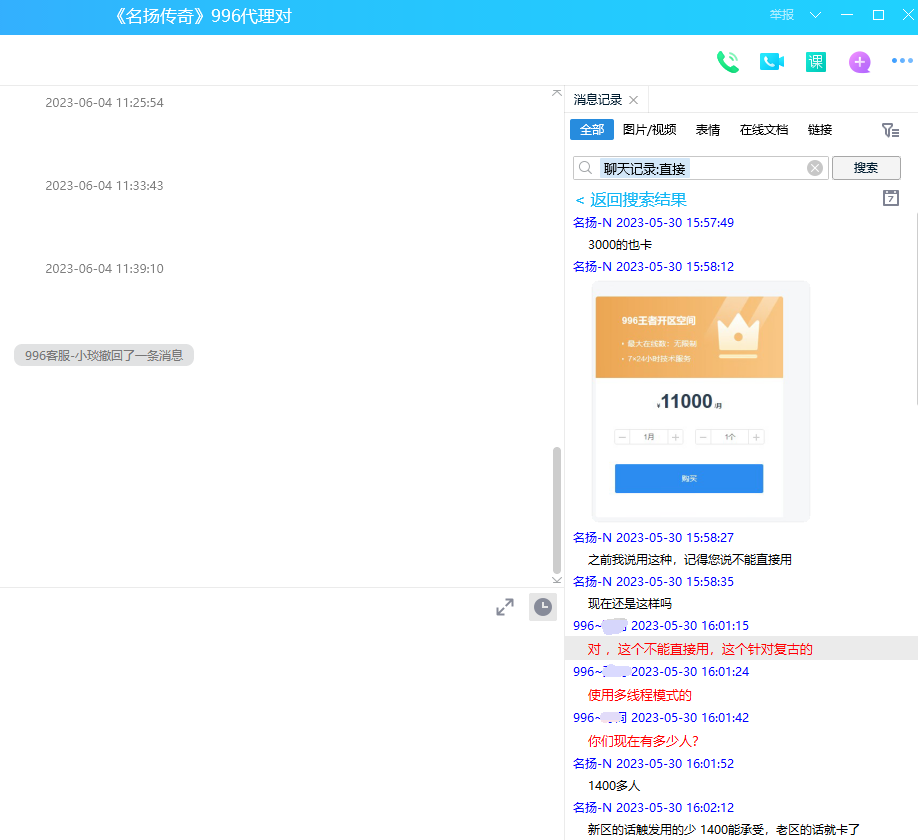The height and width of the screenshot is (840, 918).
Task: Open the calendar date picker icon
Action: pos(890,198)
